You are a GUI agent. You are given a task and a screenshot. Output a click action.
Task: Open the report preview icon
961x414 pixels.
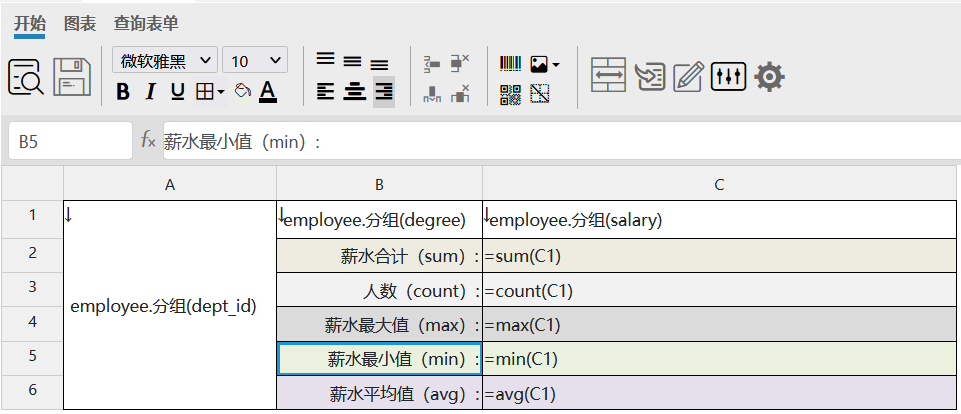coord(26,77)
